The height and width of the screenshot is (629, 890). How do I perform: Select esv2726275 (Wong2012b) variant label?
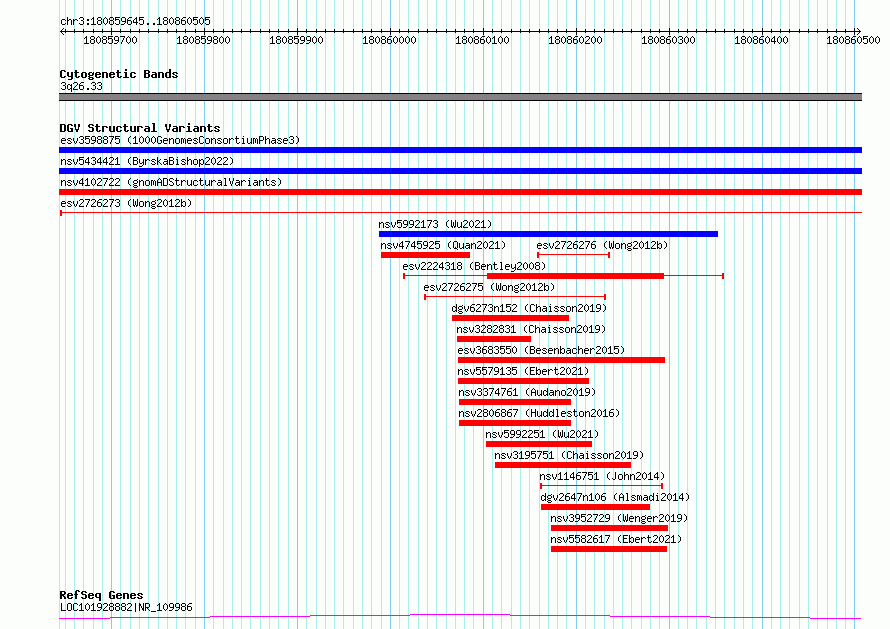point(489,287)
